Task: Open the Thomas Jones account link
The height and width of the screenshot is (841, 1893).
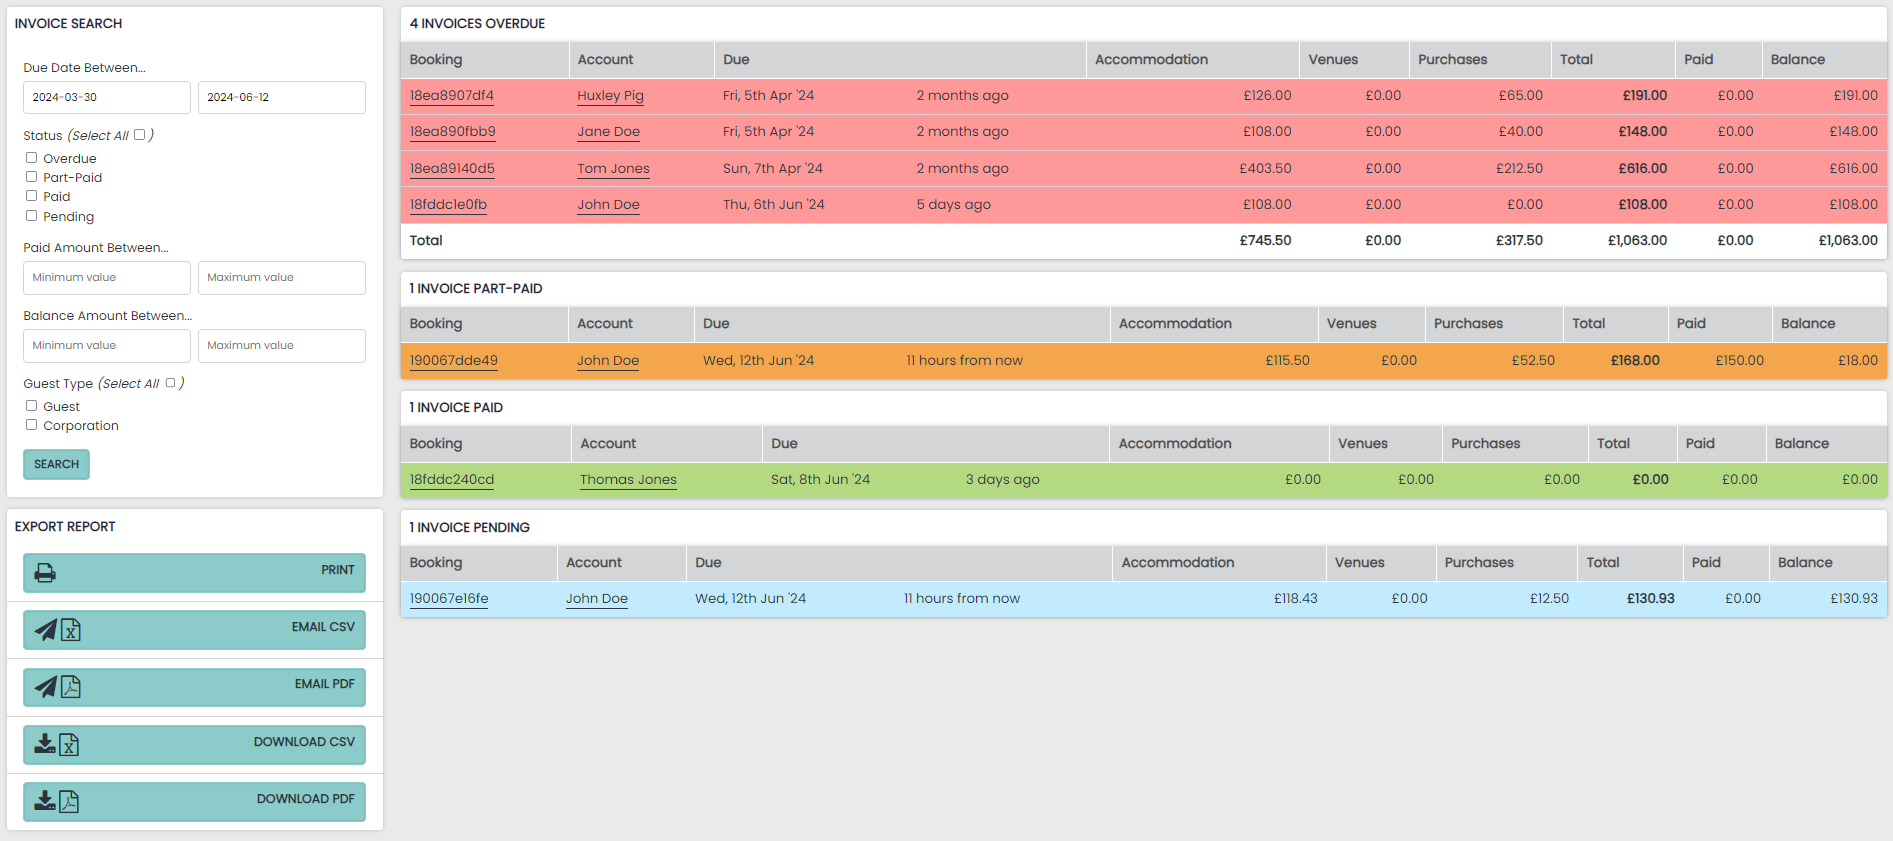Action: (628, 480)
